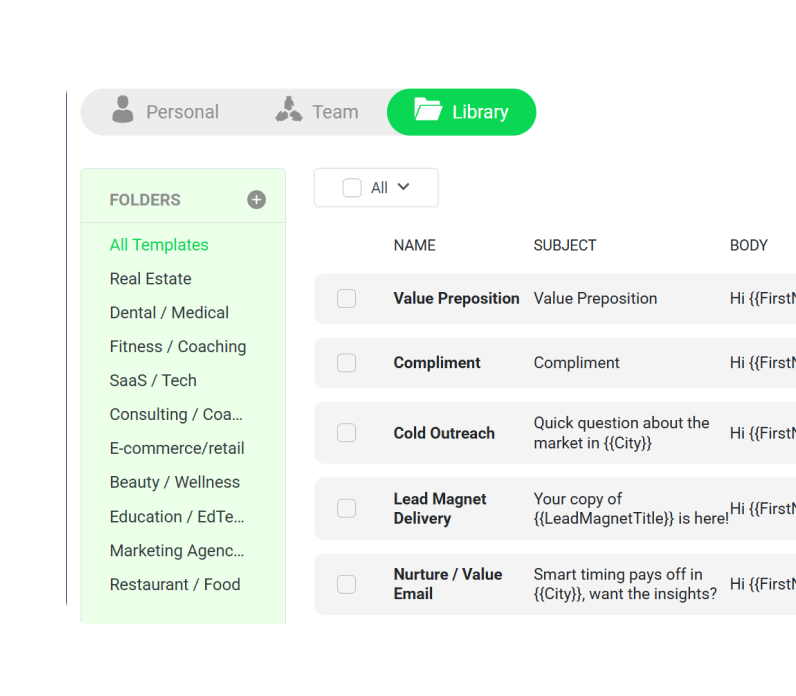The image size is (796, 696).
Task: Open the Dental / Medical folder
Action: (169, 313)
